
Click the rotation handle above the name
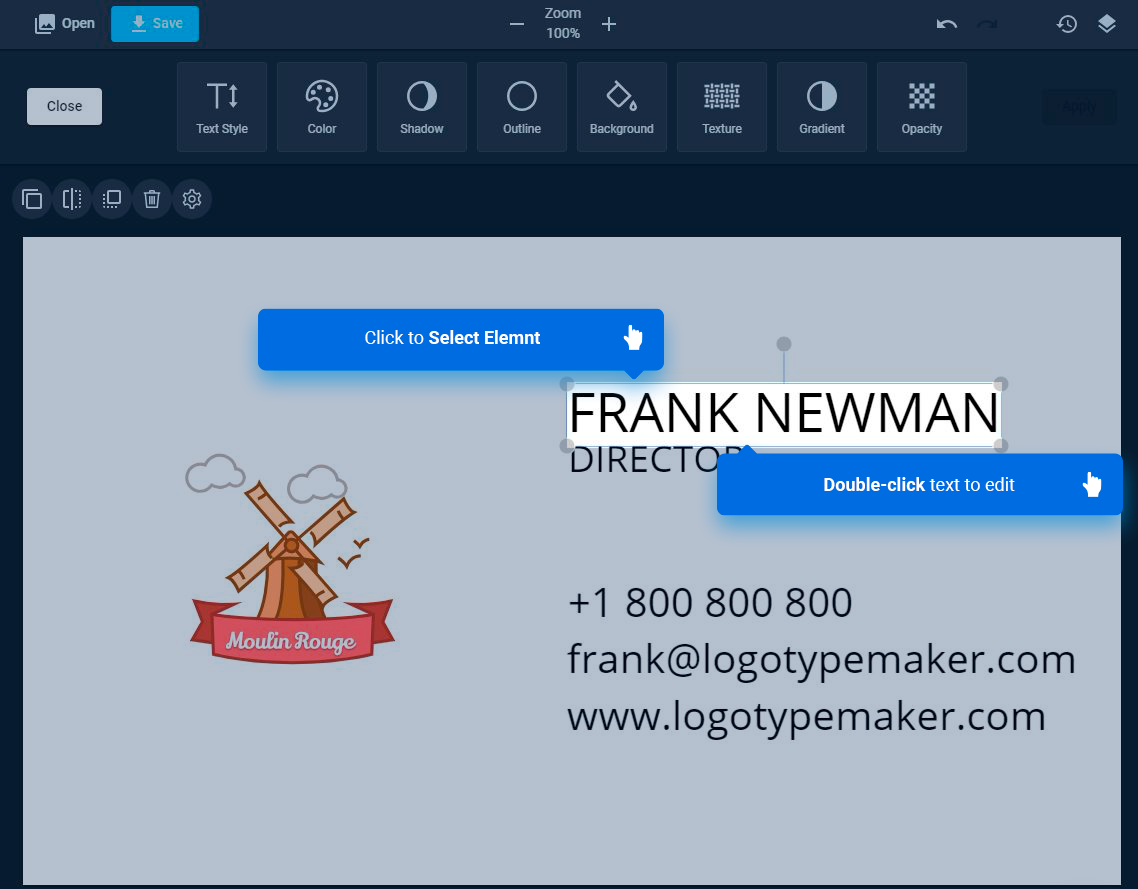point(784,343)
